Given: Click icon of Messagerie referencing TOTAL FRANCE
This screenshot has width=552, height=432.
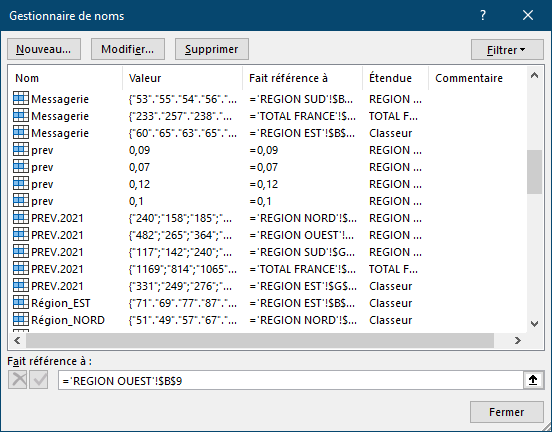Looking at the screenshot, I should pyautogui.click(x=21, y=115).
